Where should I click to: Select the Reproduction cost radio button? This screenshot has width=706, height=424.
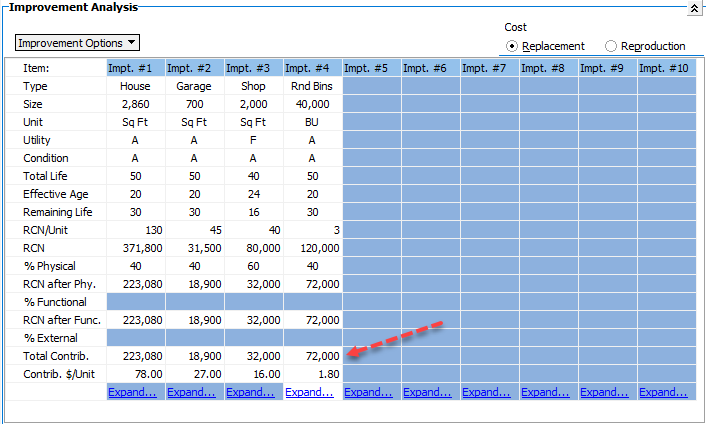[611, 46]
